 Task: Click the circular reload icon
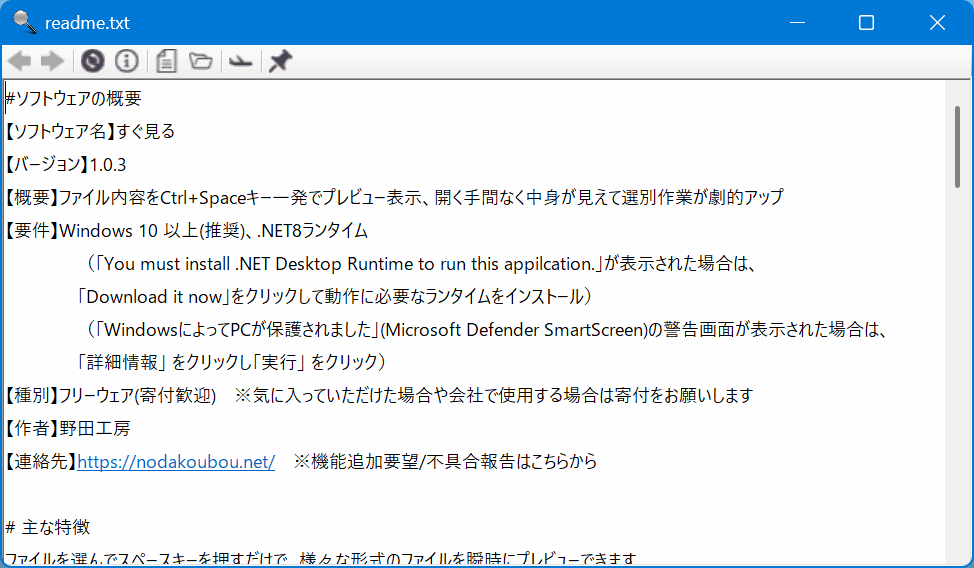pos(93,61)
